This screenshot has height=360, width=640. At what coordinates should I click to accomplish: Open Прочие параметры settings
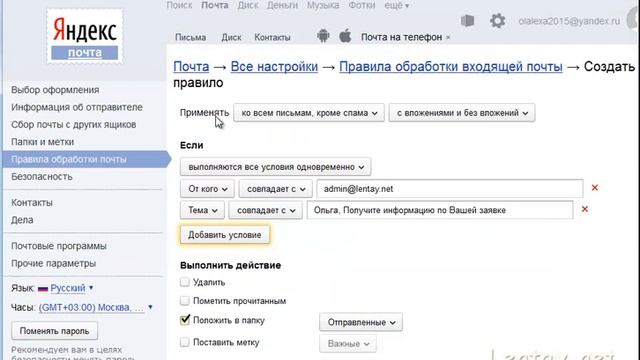click(x=53, y=263)
